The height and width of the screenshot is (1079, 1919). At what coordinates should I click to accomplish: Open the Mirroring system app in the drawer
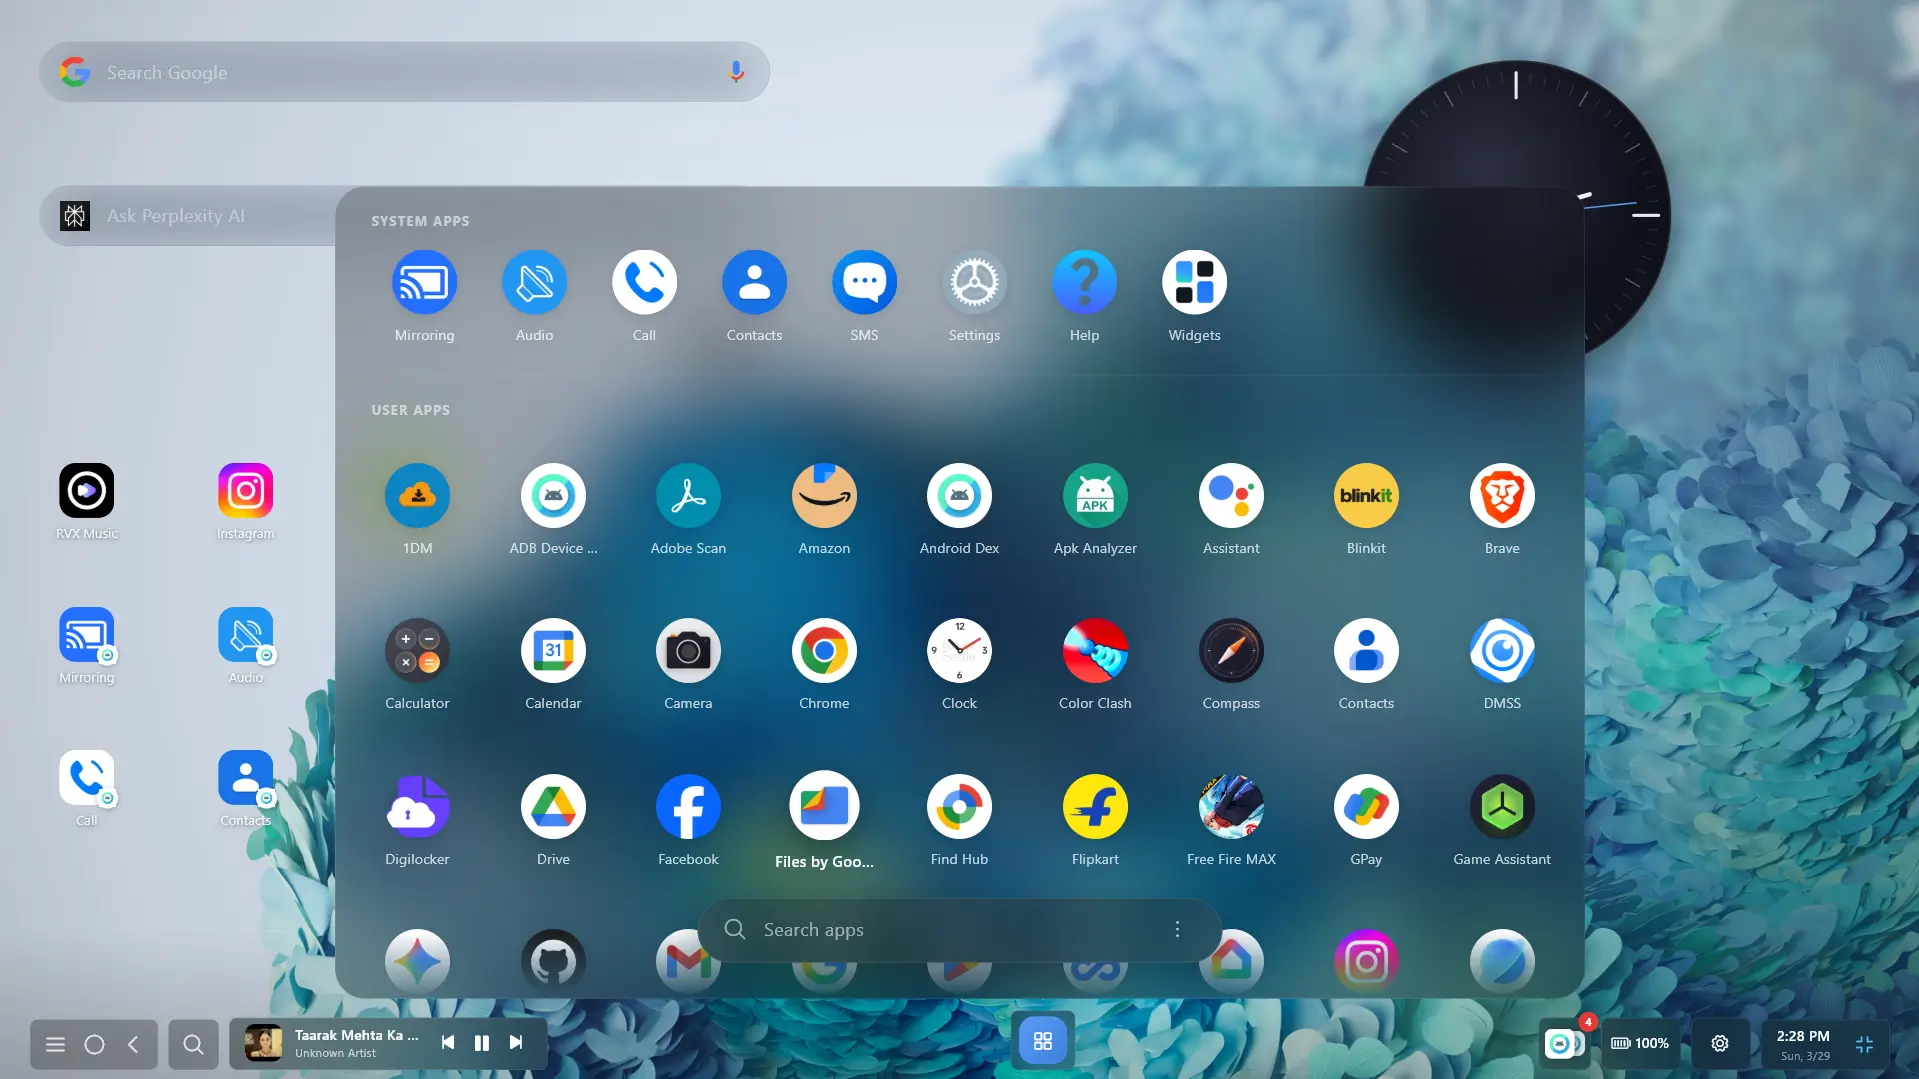(424, 283)
